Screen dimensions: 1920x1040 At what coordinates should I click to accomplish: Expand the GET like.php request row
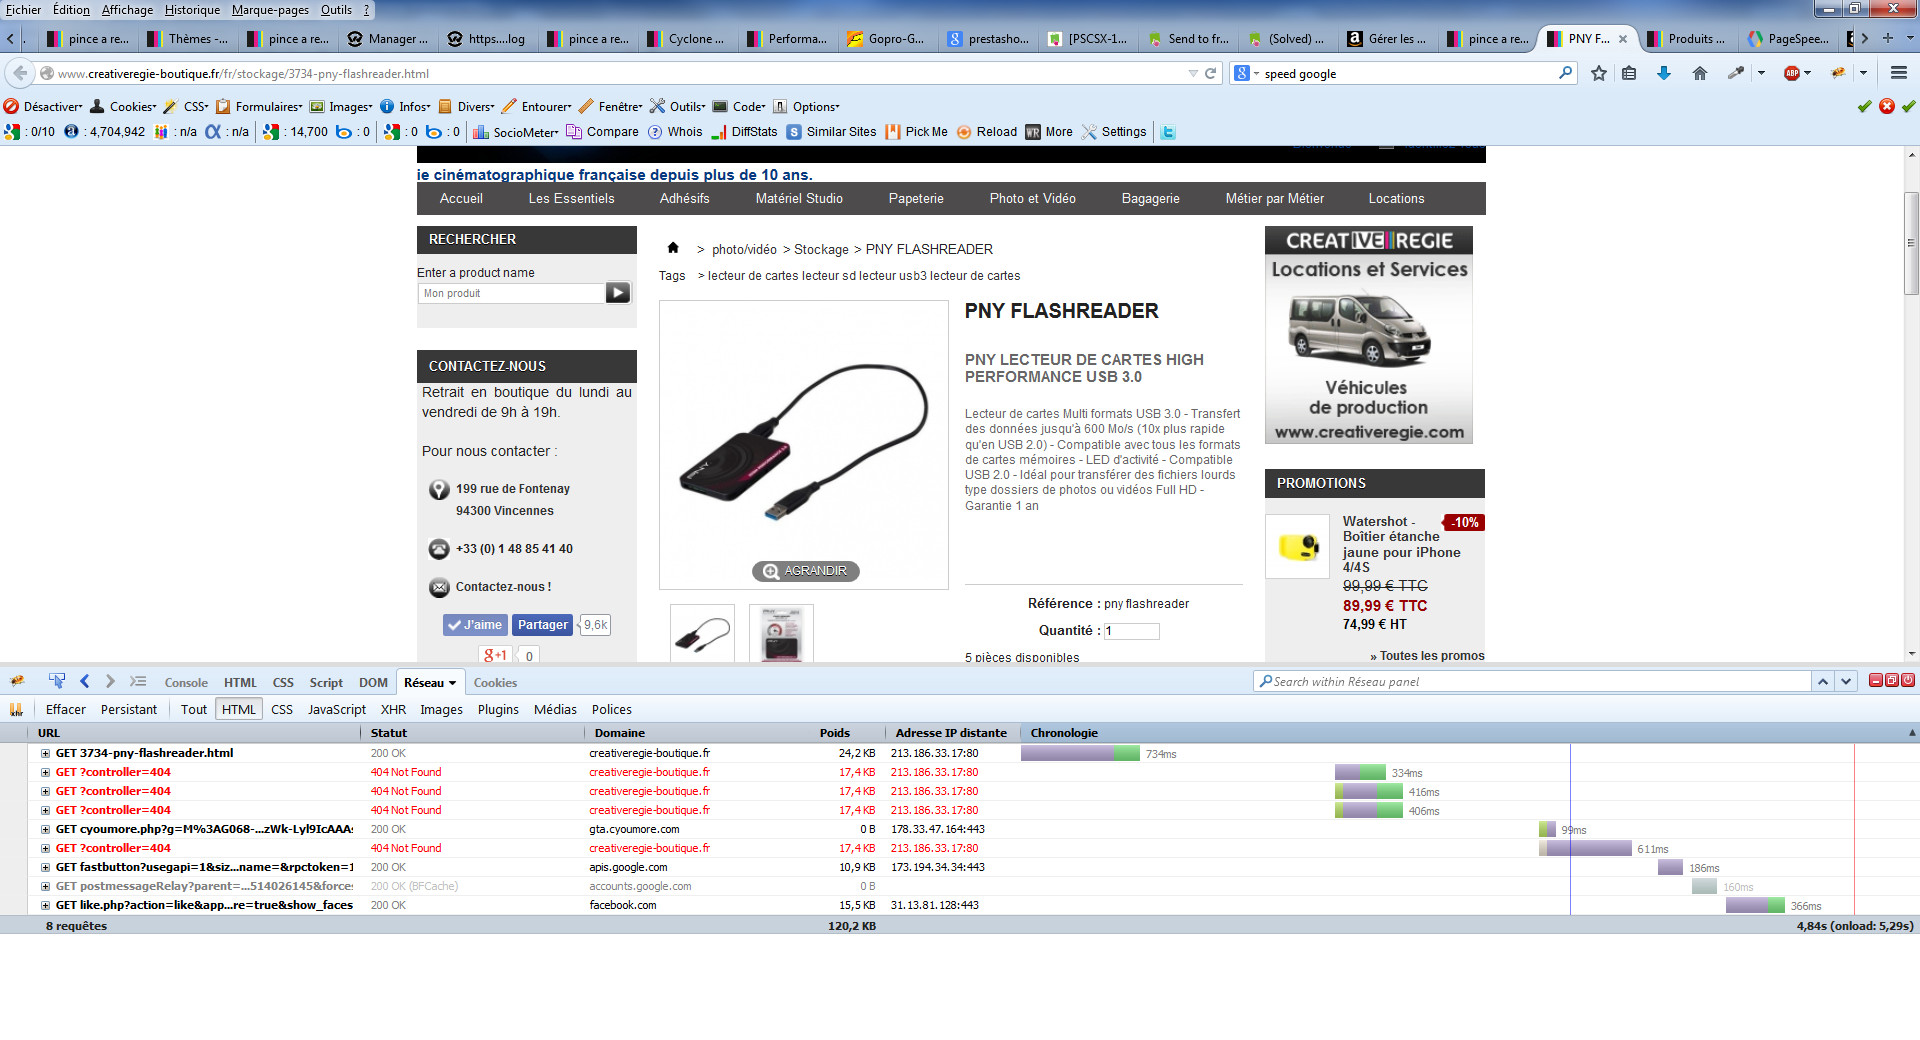pyautogui.click(x=45, y=905)
